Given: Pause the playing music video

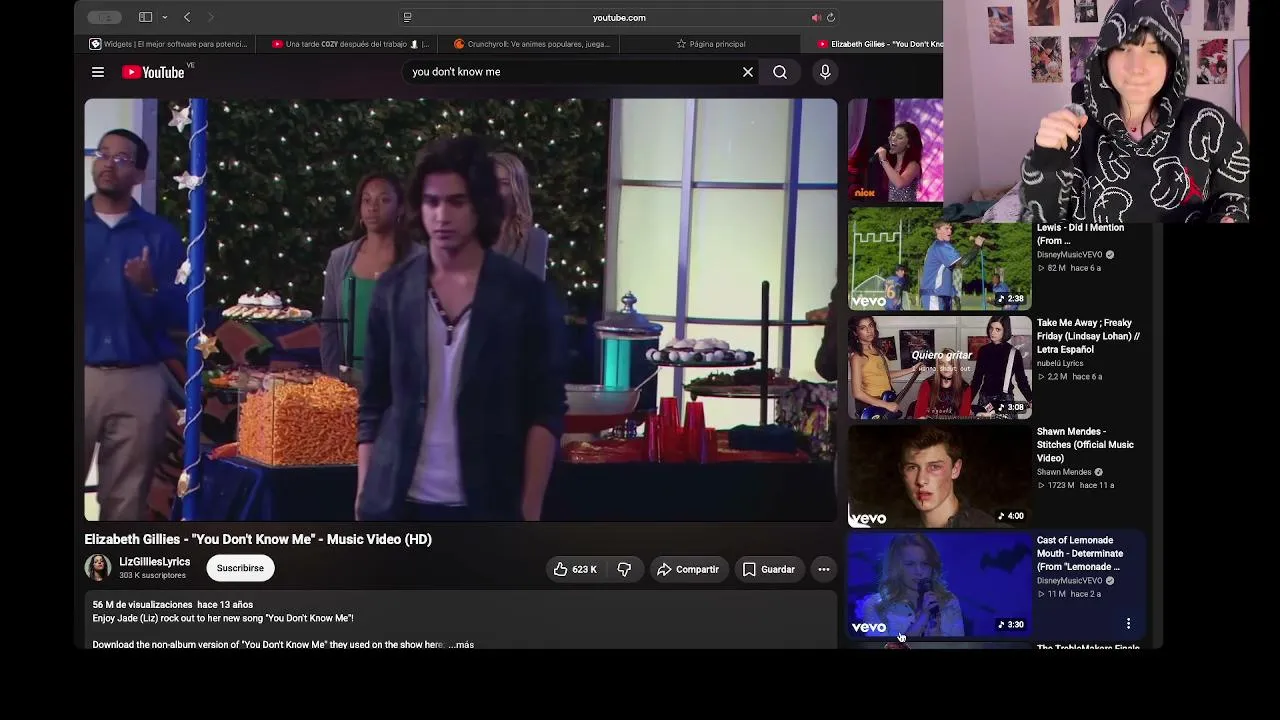Looking at the screenshot, I should point(461,310).
